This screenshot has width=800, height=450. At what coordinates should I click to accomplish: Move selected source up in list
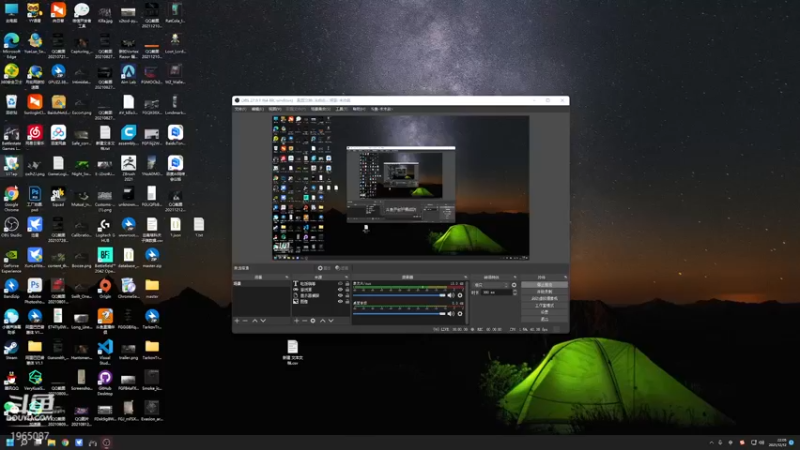coord(322,320)
